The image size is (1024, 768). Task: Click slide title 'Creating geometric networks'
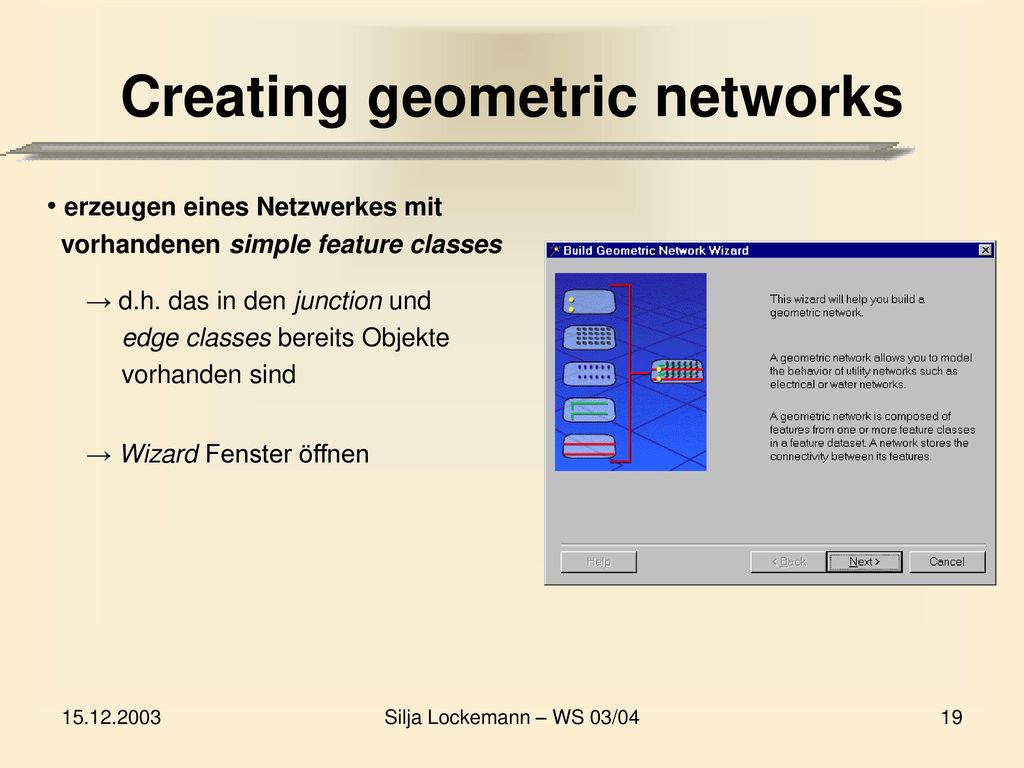(511, 97)
